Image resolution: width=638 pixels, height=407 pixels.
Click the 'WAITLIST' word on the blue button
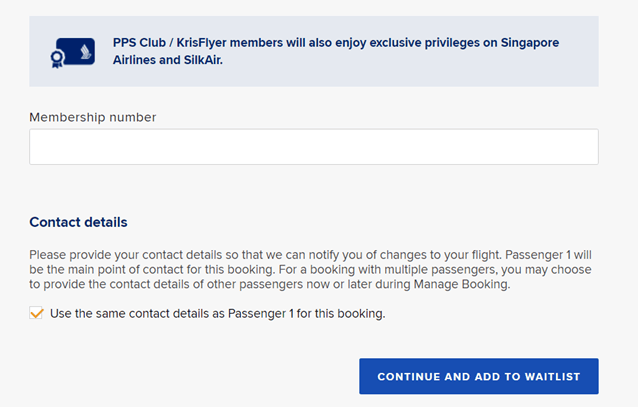coord(547,377)
